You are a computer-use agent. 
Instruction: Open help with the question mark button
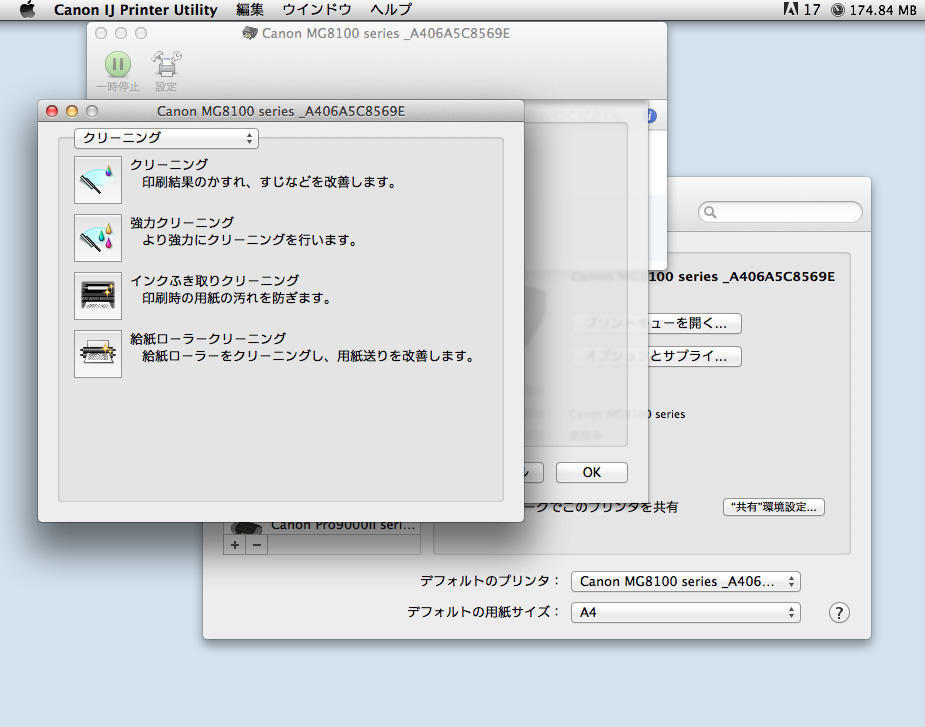click(x=839, y=613)
